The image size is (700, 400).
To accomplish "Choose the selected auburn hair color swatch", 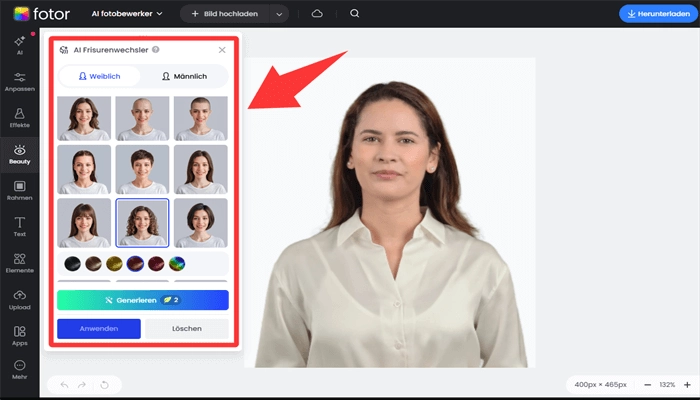I will (135, 264).
